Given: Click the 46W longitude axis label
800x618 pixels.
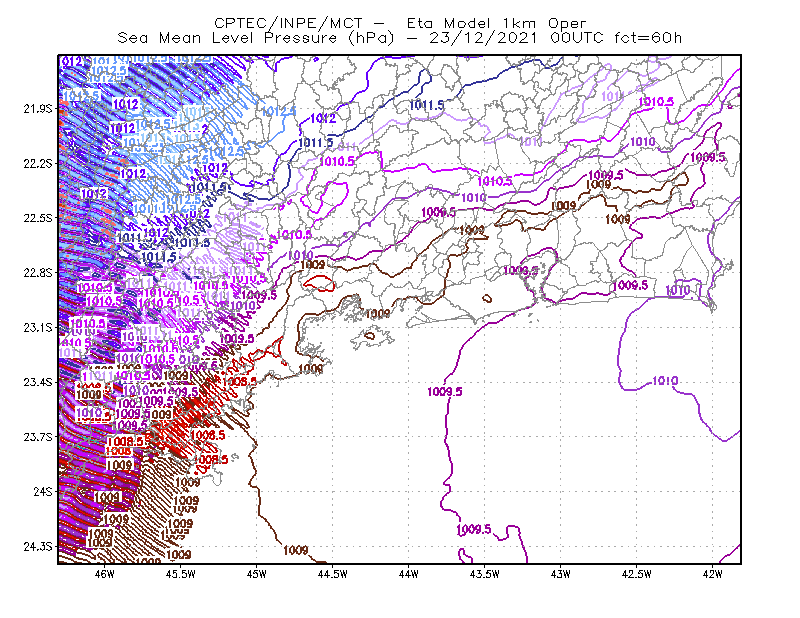Looking at the screenshot, I should [x=105, y=574].
